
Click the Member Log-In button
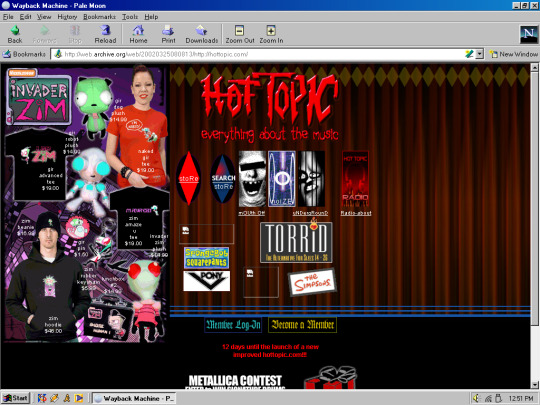pos(233,325)
